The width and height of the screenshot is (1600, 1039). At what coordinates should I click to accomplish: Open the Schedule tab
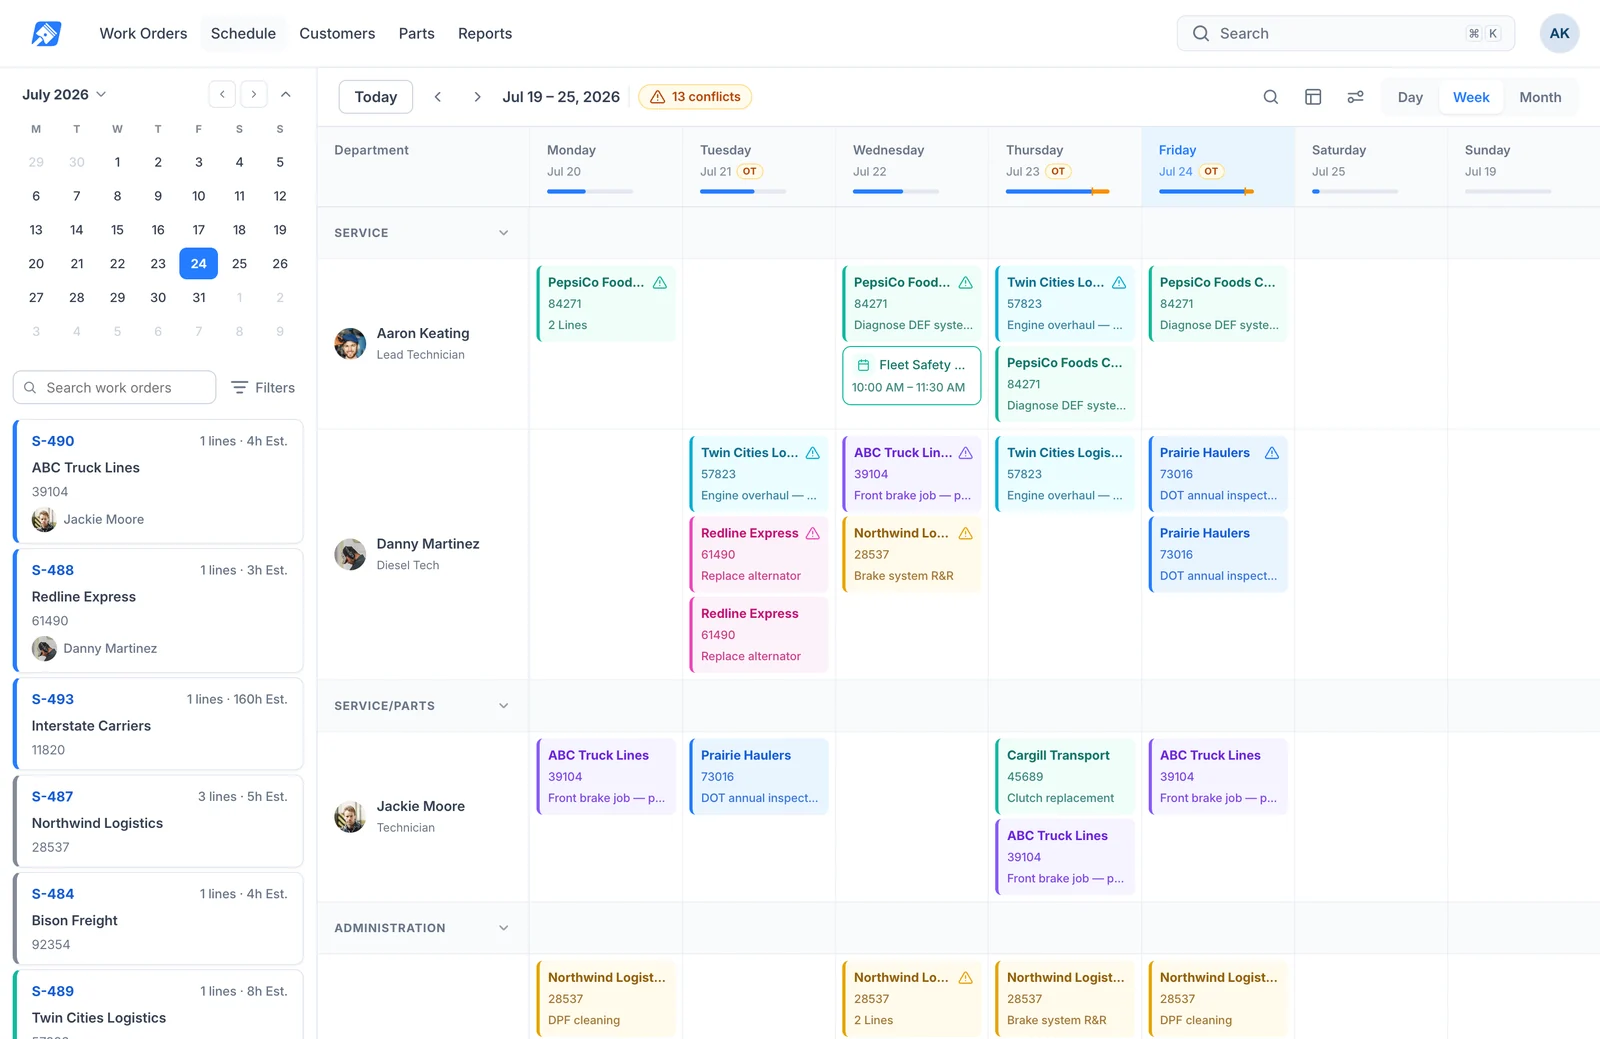pos(243,33)
